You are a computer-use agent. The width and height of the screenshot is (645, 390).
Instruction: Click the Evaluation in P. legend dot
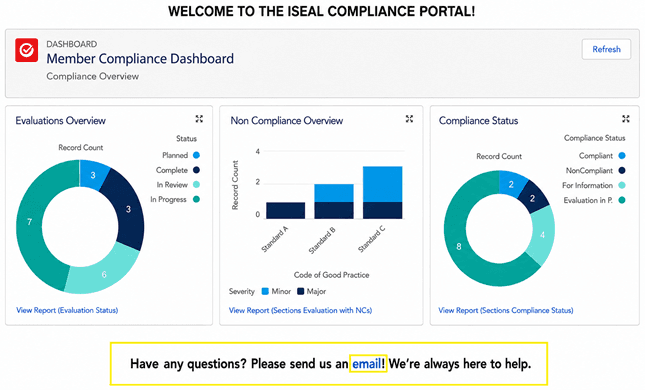622,200
